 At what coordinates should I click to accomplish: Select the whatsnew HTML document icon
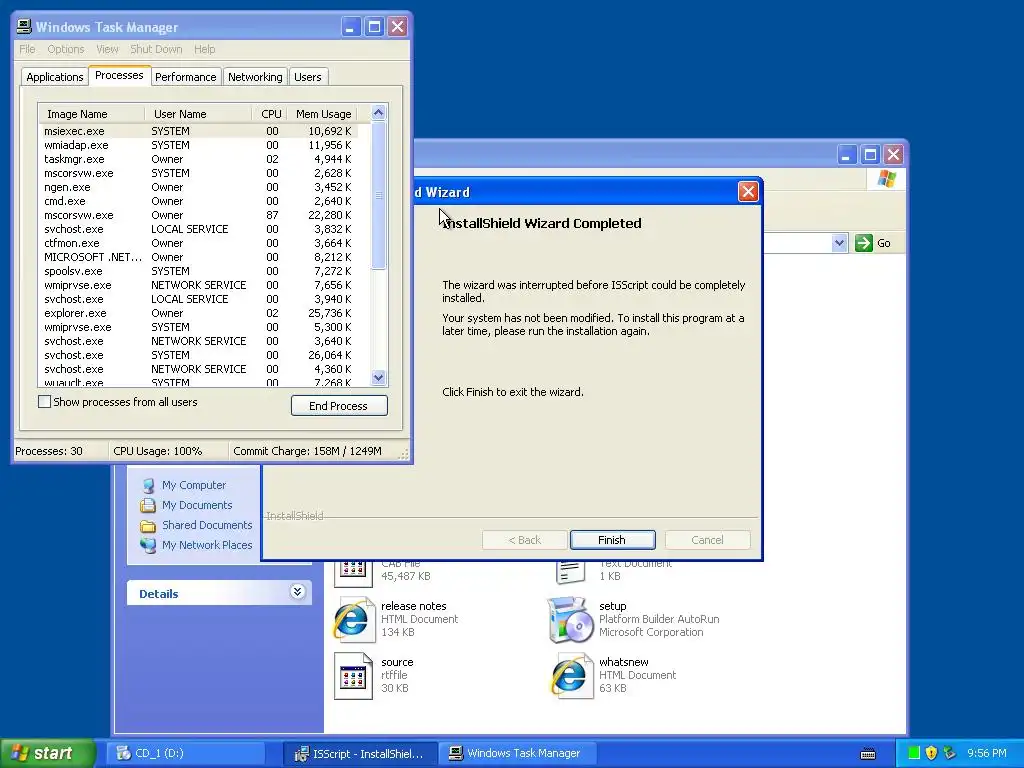pyautogui.click(x=571, y=676)
